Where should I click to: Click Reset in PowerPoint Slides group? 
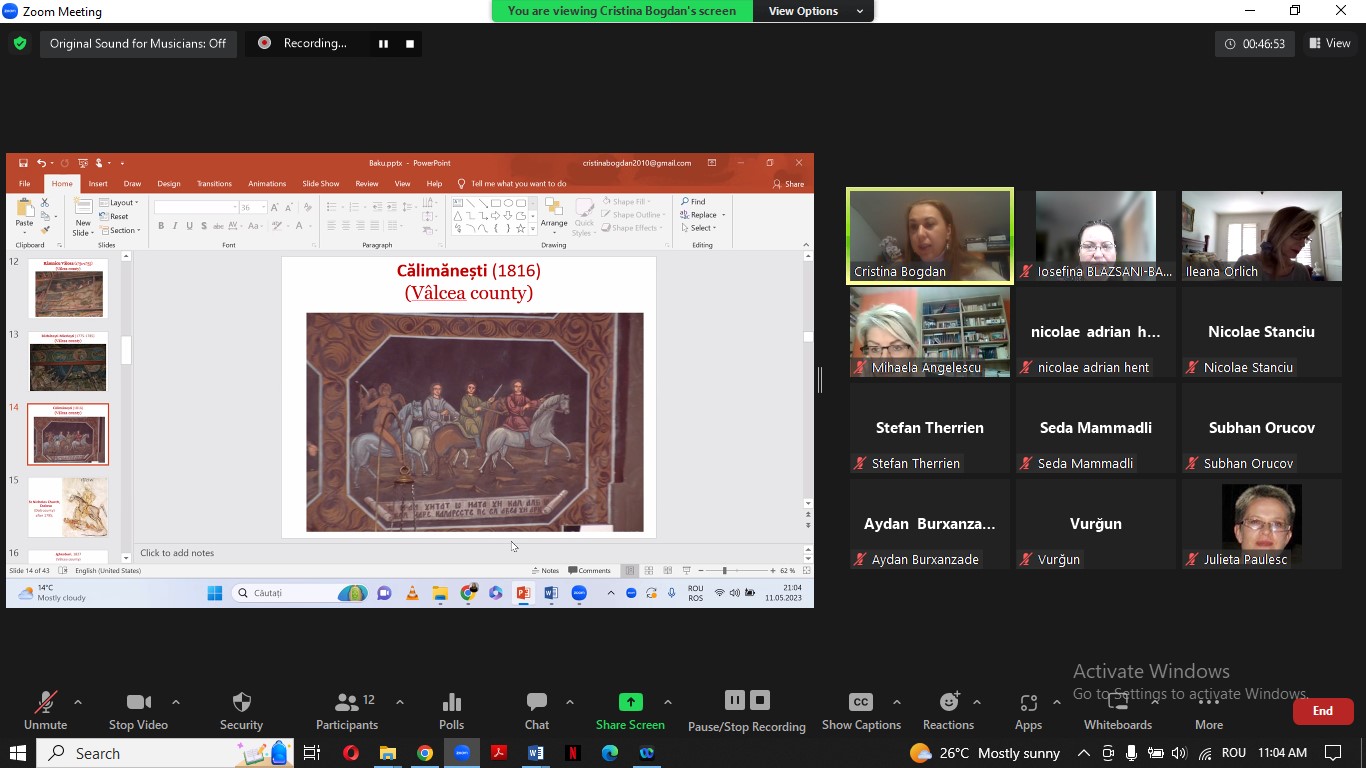pyautogui.click(x=114, y=216)
